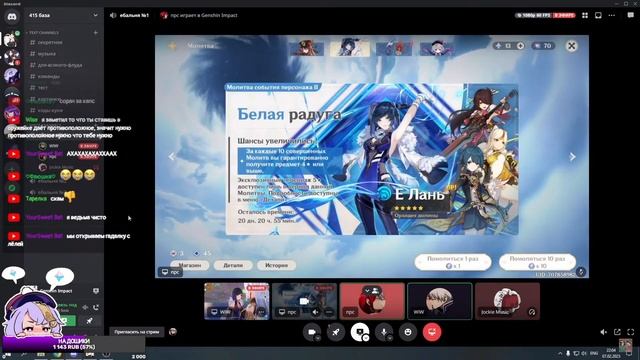The image size is (640, 360).
Task: Focus npc stream thumbnail
Action: point(304,301)
